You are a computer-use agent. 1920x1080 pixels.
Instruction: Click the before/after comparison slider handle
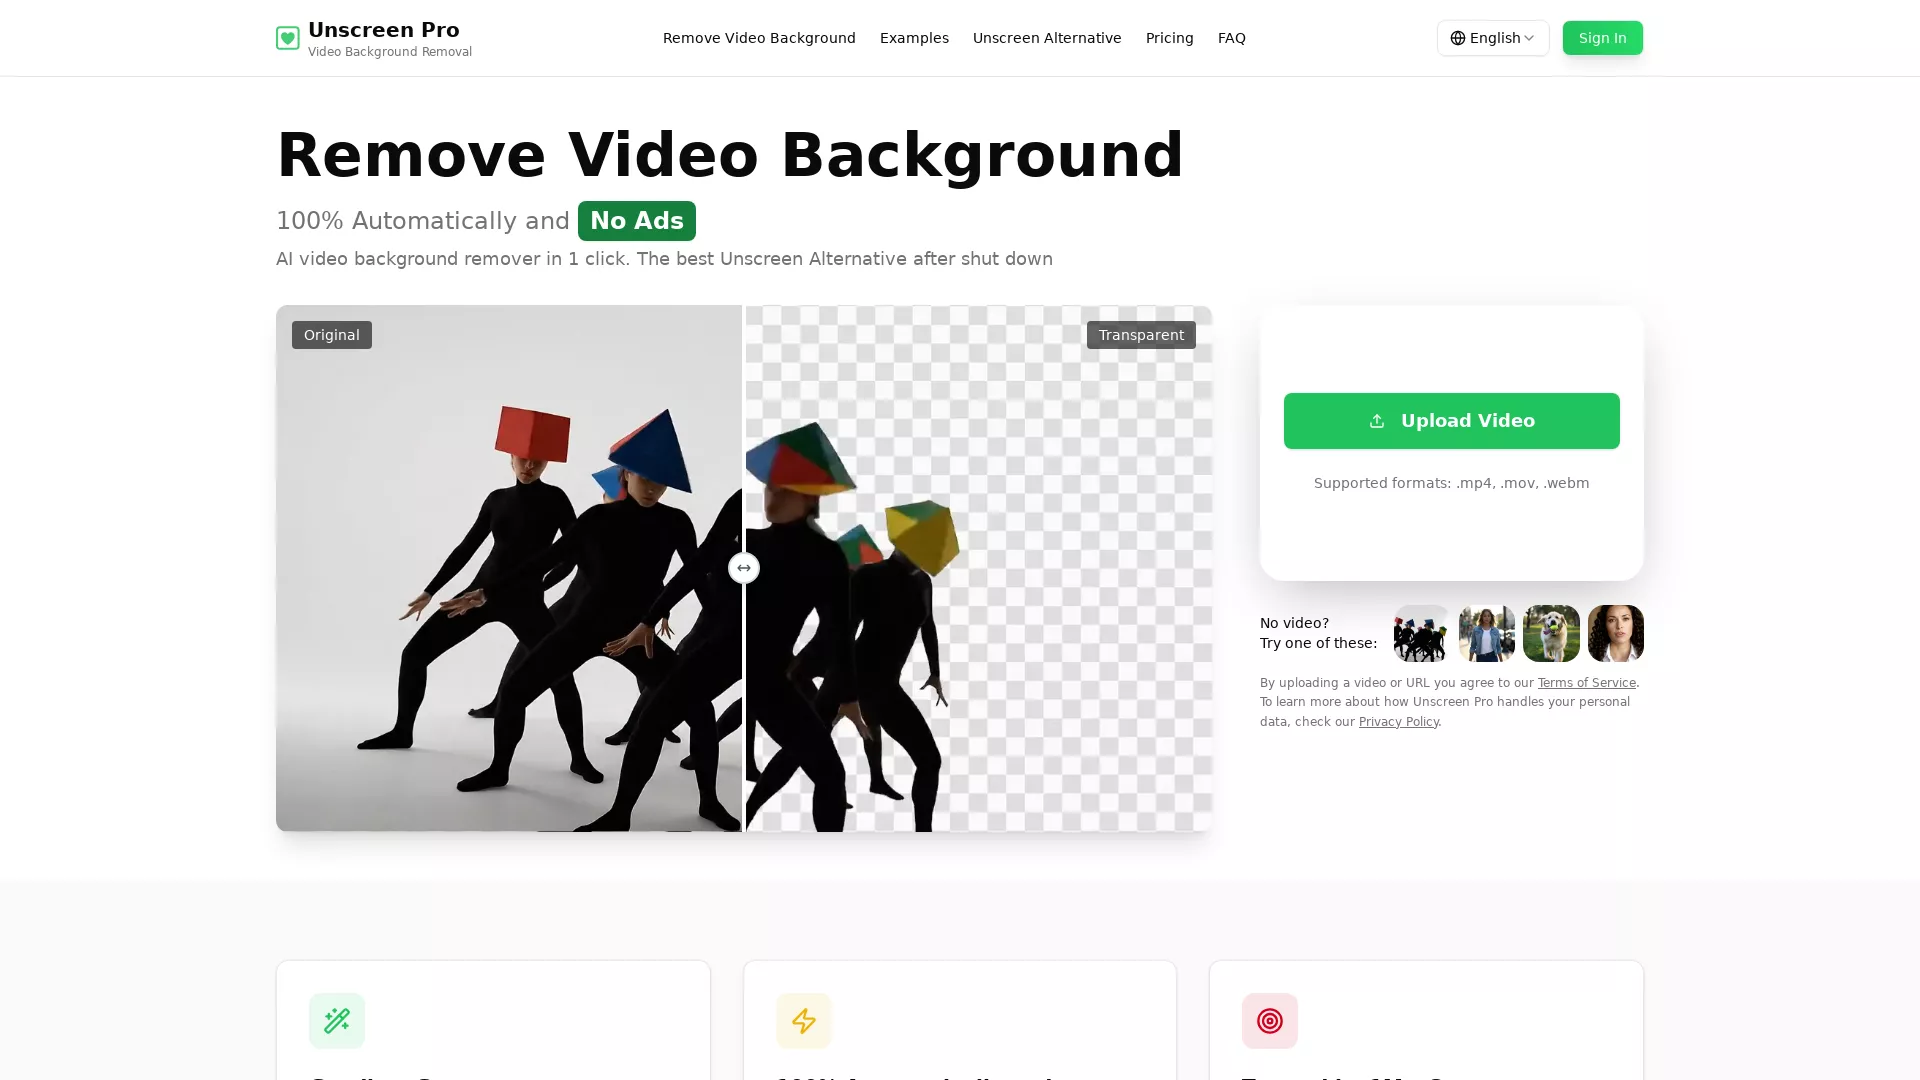(744, 567)
